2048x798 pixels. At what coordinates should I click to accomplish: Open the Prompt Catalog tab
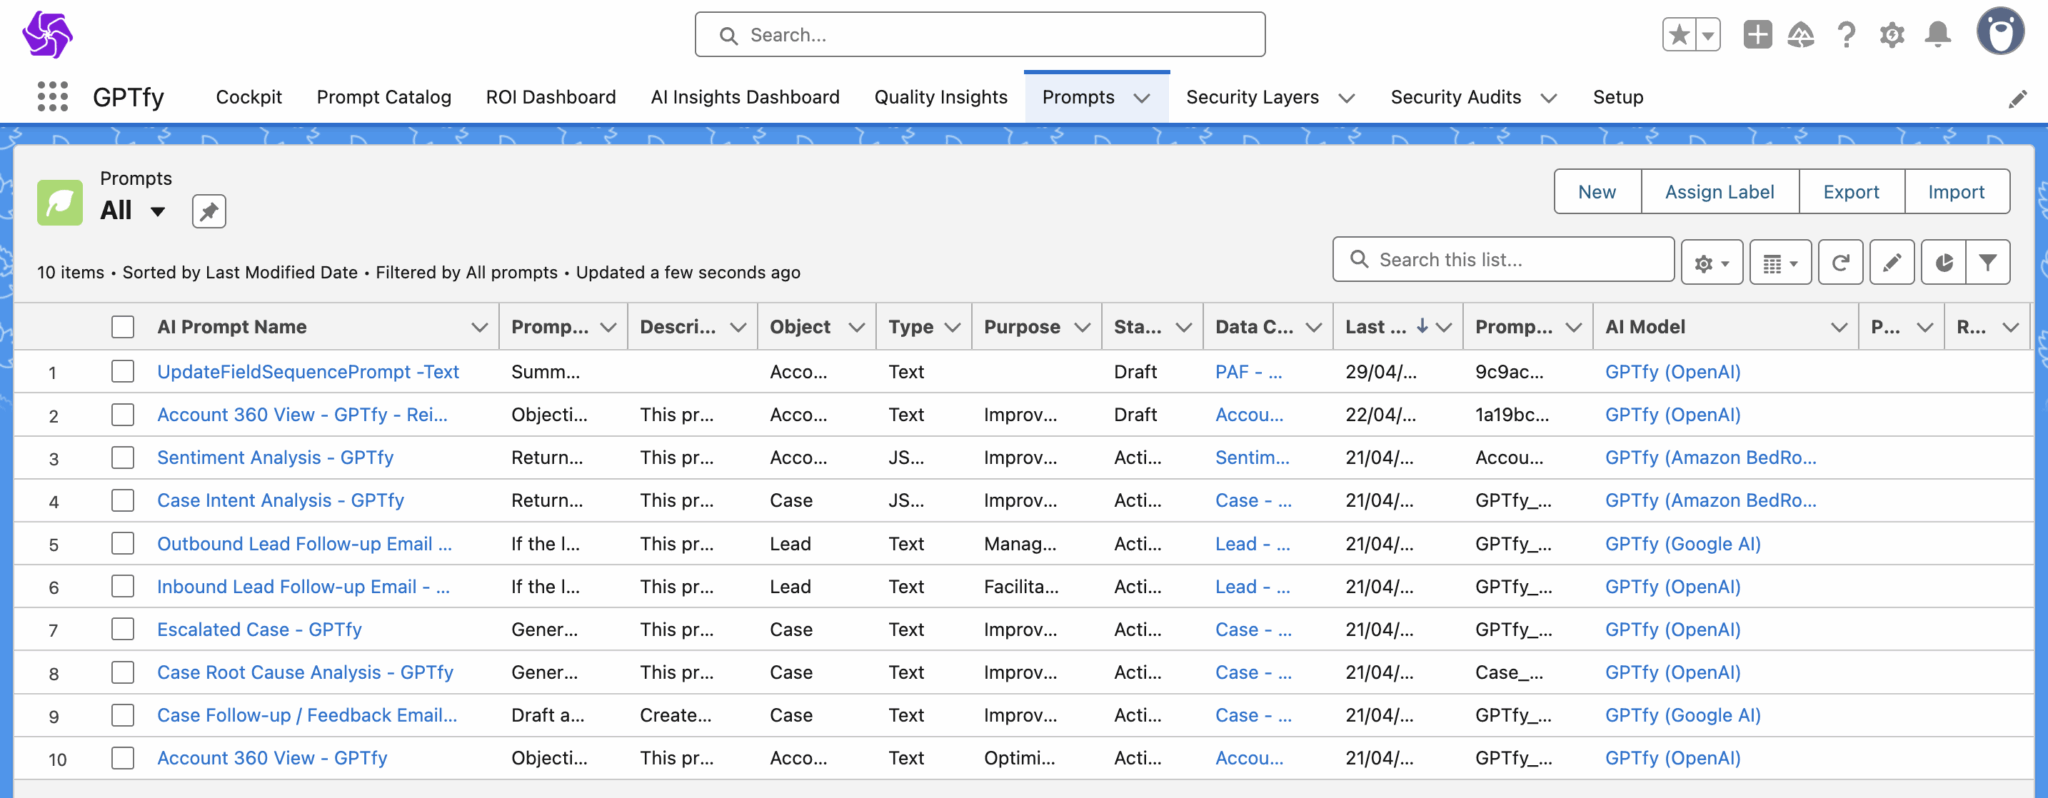(384, 97)
